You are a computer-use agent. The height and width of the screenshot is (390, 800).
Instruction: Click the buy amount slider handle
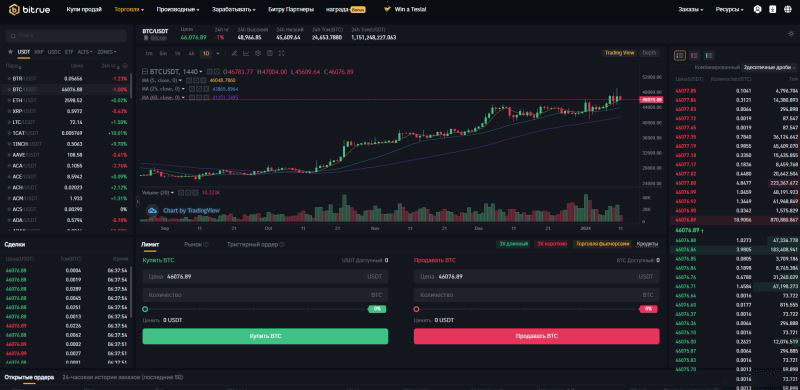145,309
